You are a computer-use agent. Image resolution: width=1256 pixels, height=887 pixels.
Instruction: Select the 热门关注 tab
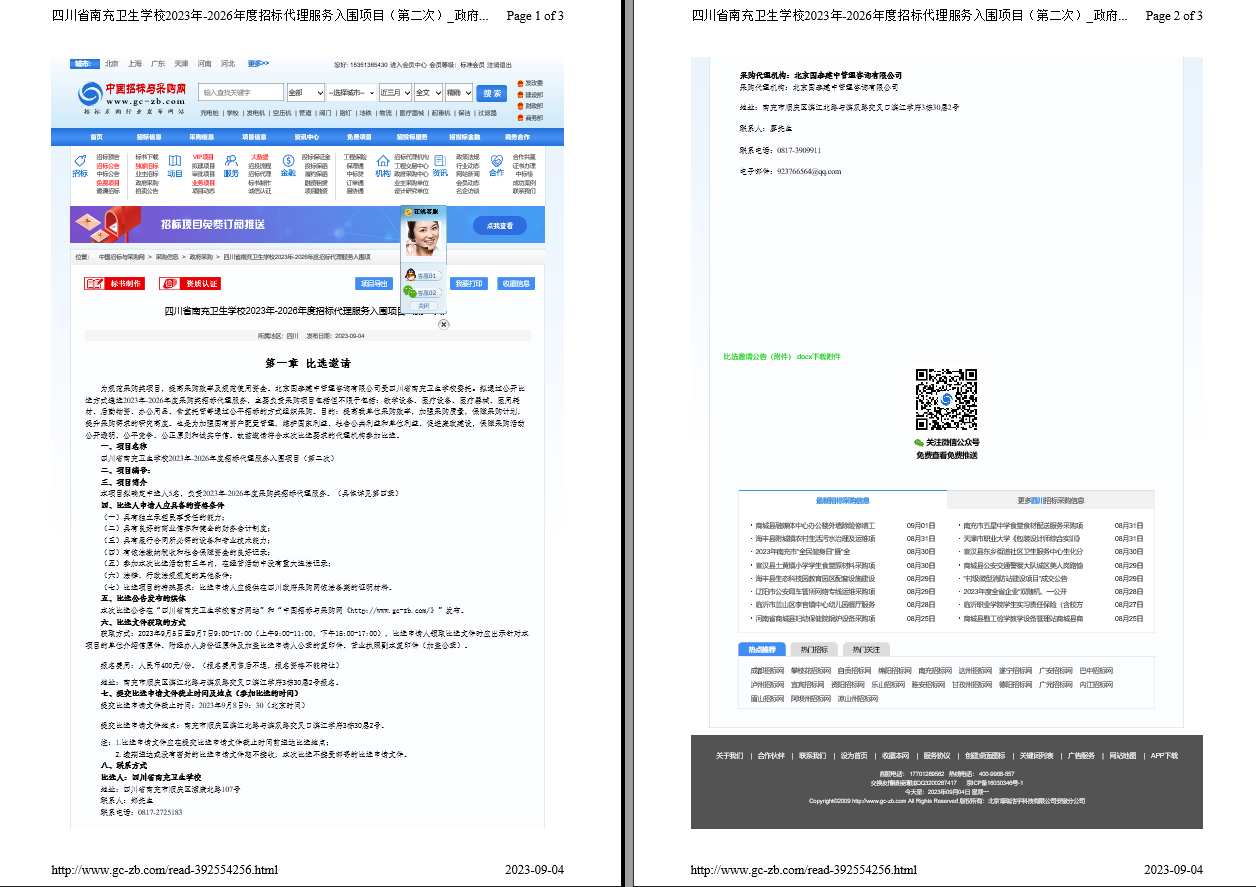pyautogui.click(x=866, y=649)
